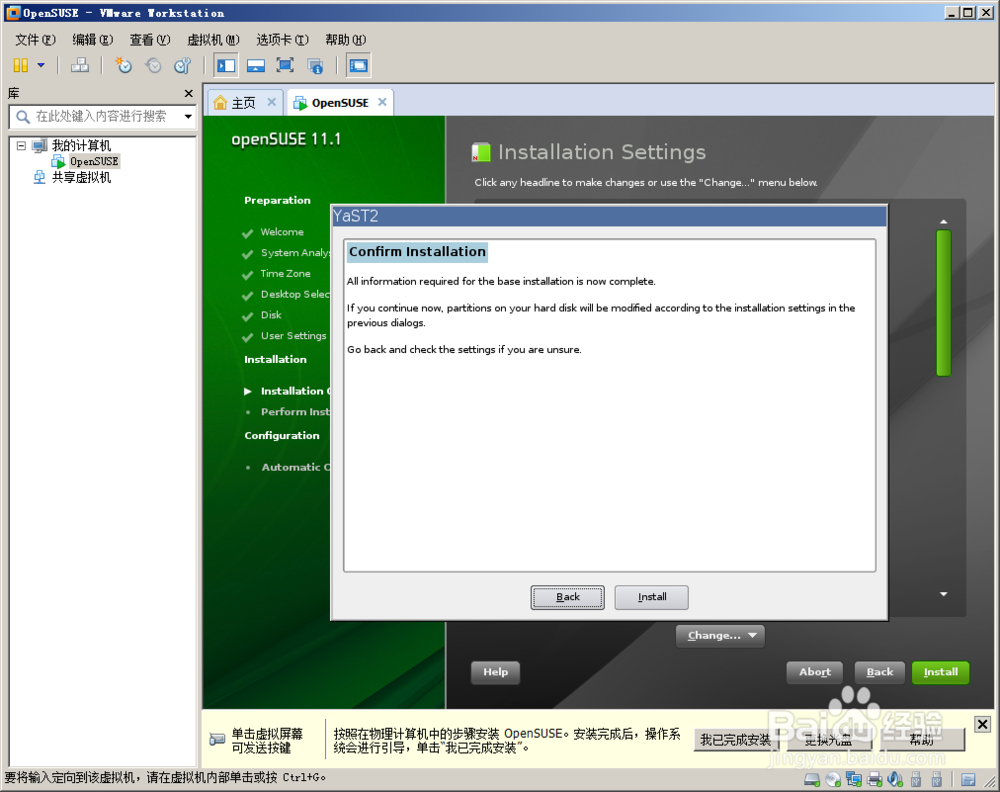Pause the virtual machine with the pause icon
Screen dimensions: 1000x792
[21, 65]
